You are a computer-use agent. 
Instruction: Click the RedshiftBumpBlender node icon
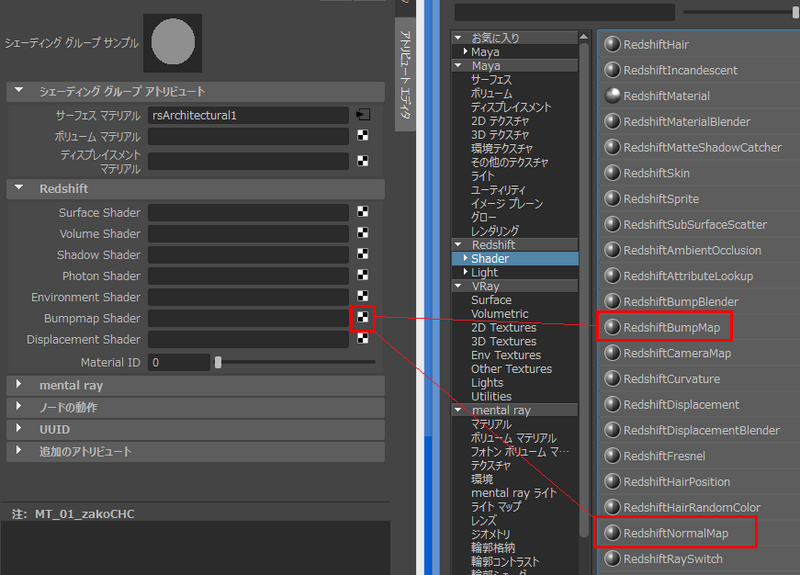click(612, 302)
